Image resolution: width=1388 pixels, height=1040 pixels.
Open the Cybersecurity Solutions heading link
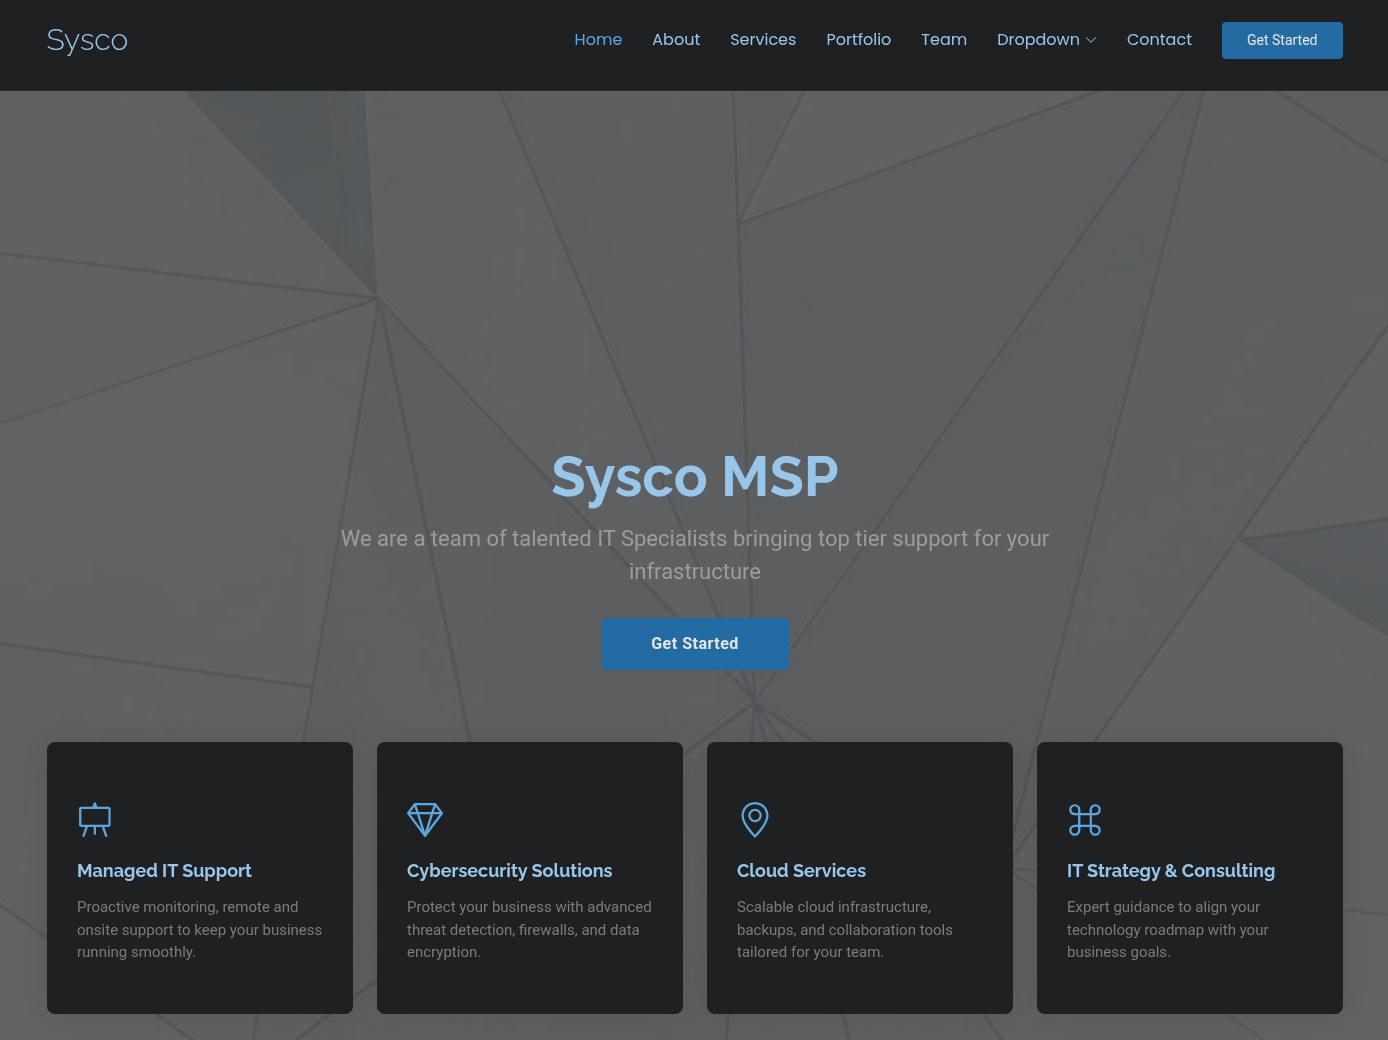click(509, 871)
